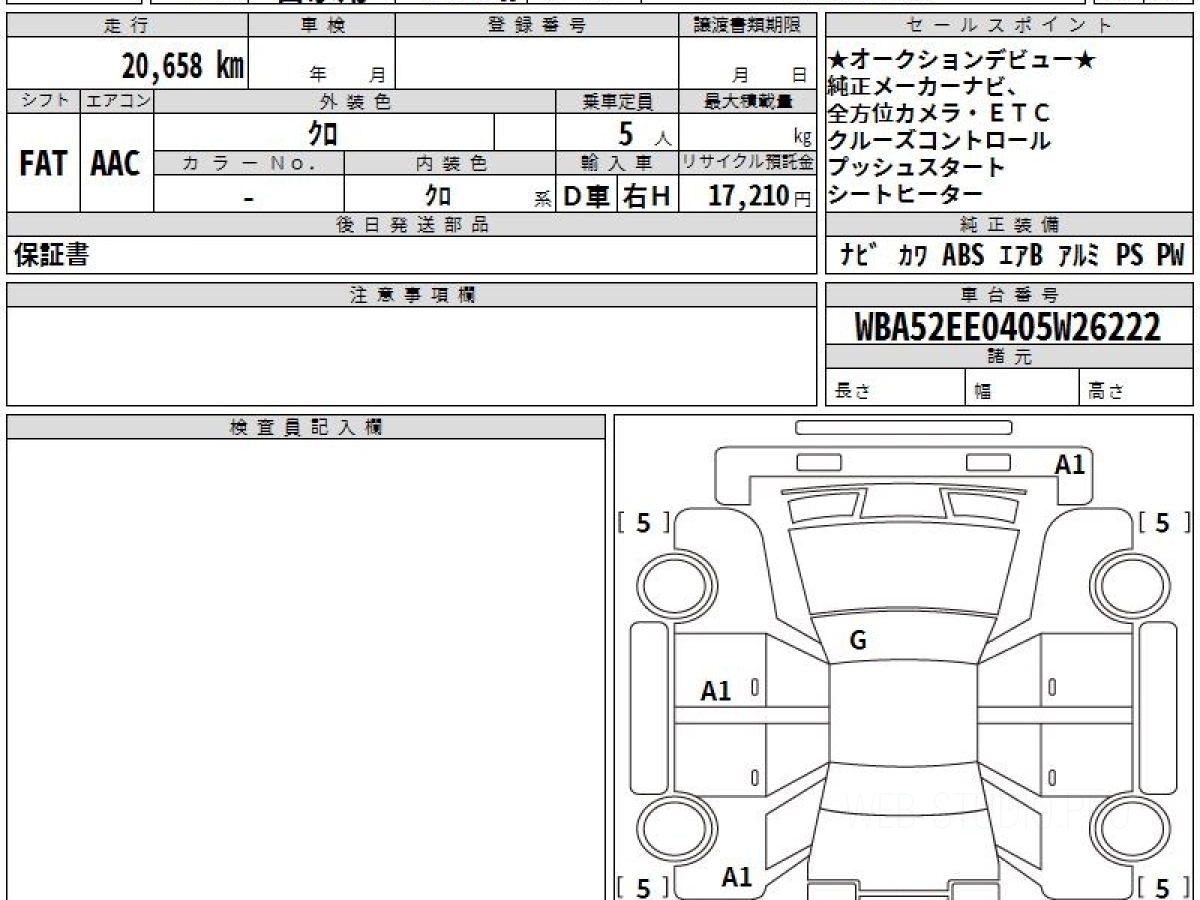
Task: Click inside the 検査員記入欄 blank area
Action: coord(305,660)
